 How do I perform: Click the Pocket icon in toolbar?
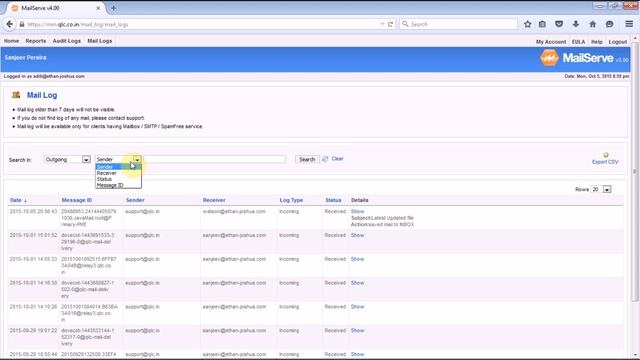point(559,24)
